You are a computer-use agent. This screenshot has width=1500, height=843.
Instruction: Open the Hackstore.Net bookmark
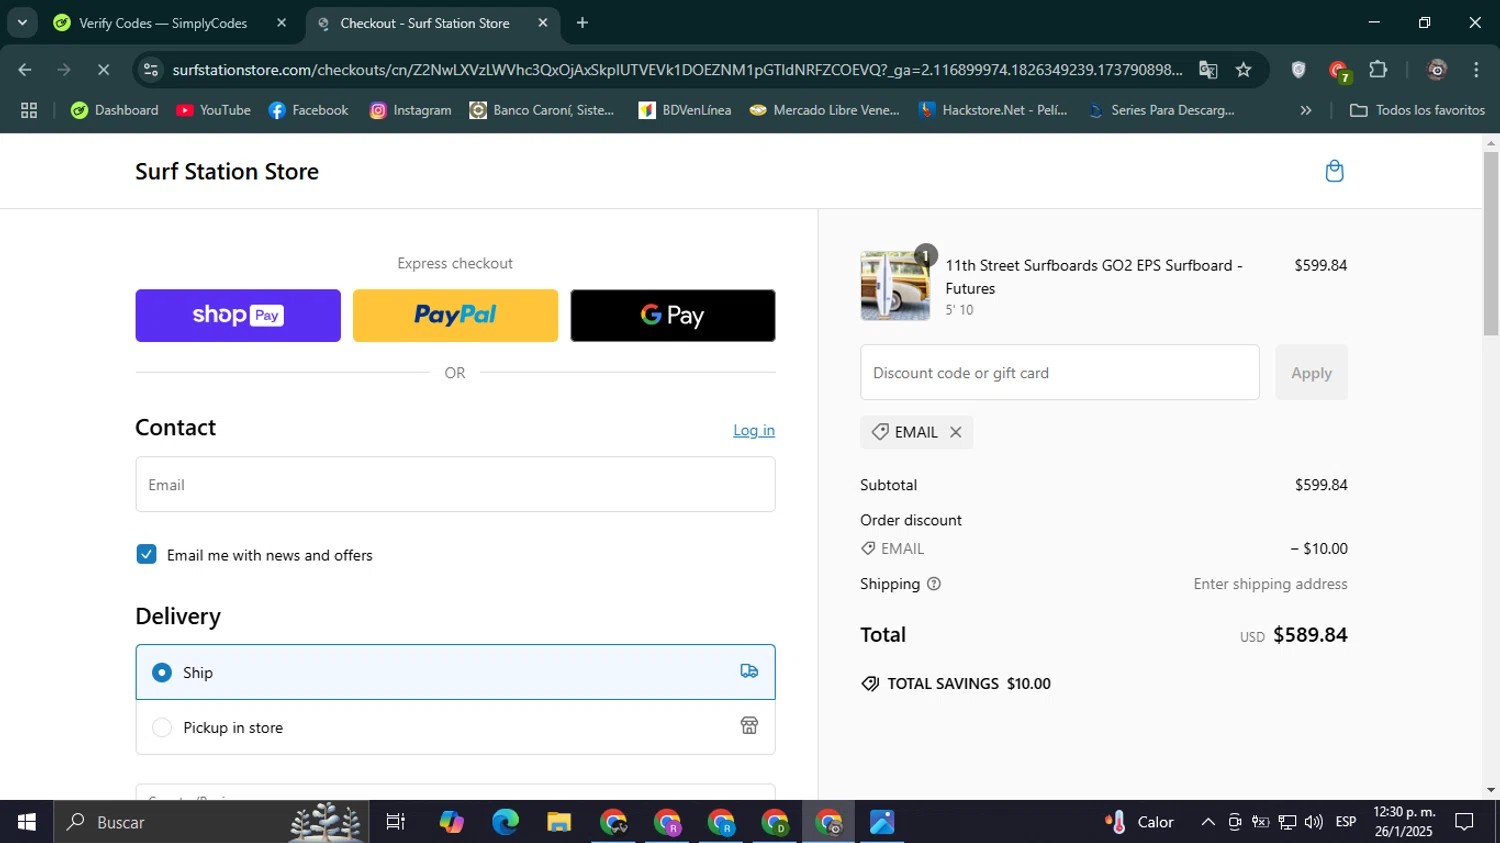[993, 110]
